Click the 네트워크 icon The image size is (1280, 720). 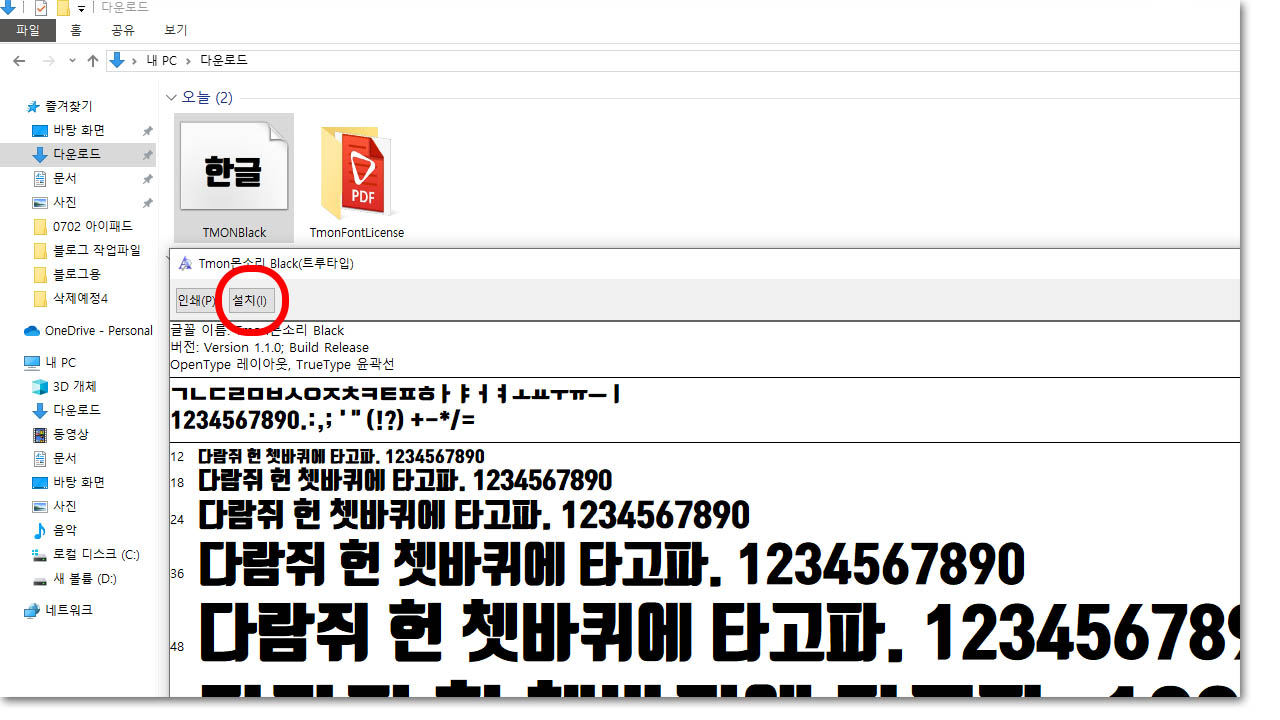(x=32, y=610)
